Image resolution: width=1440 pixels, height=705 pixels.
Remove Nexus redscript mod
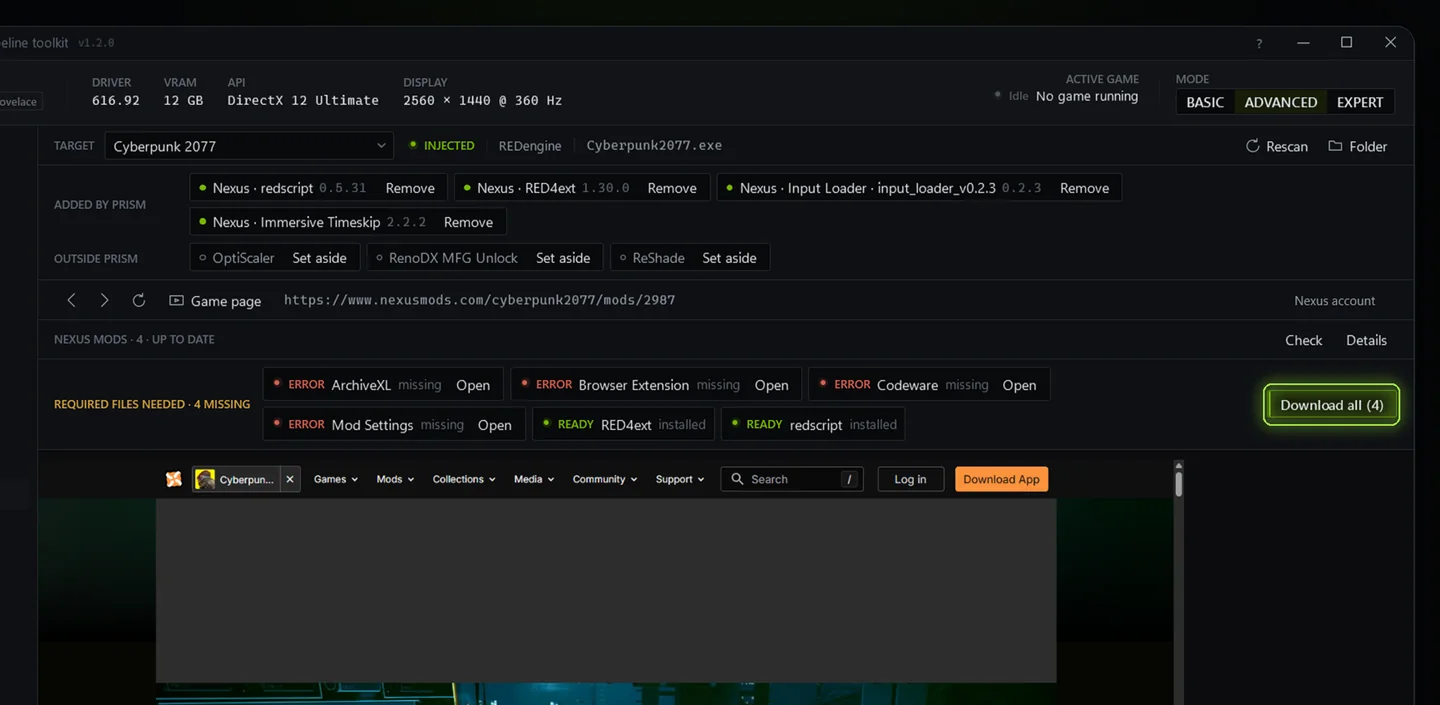[410, 188]
